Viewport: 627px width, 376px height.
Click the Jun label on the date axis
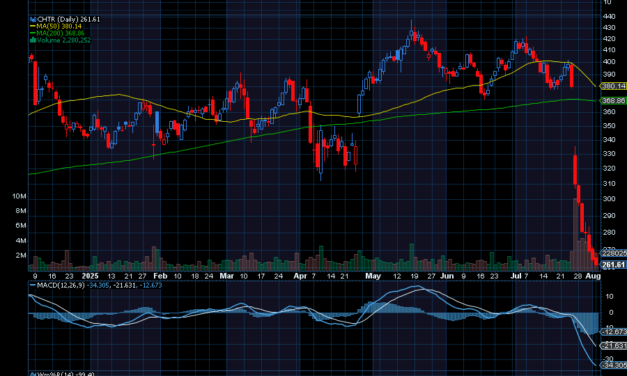[x=447, y=276]
